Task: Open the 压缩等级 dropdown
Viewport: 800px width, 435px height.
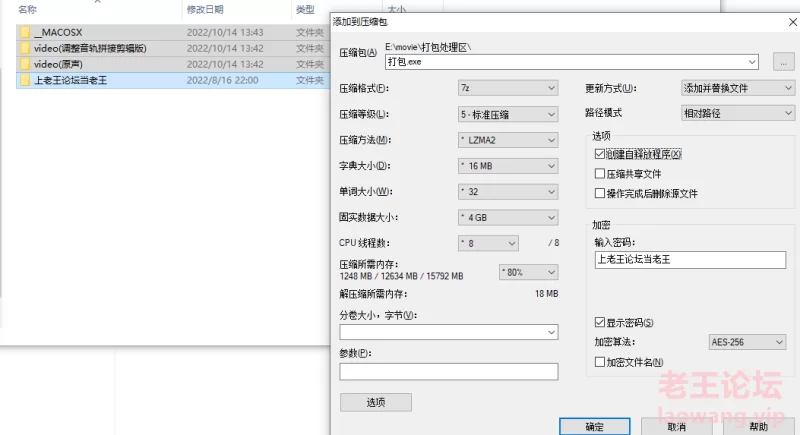Action: pos(508,114)
